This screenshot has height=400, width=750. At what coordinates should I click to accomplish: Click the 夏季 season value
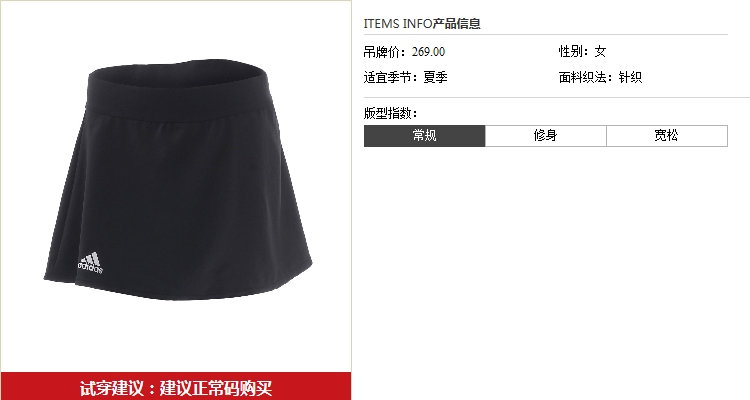435,77
